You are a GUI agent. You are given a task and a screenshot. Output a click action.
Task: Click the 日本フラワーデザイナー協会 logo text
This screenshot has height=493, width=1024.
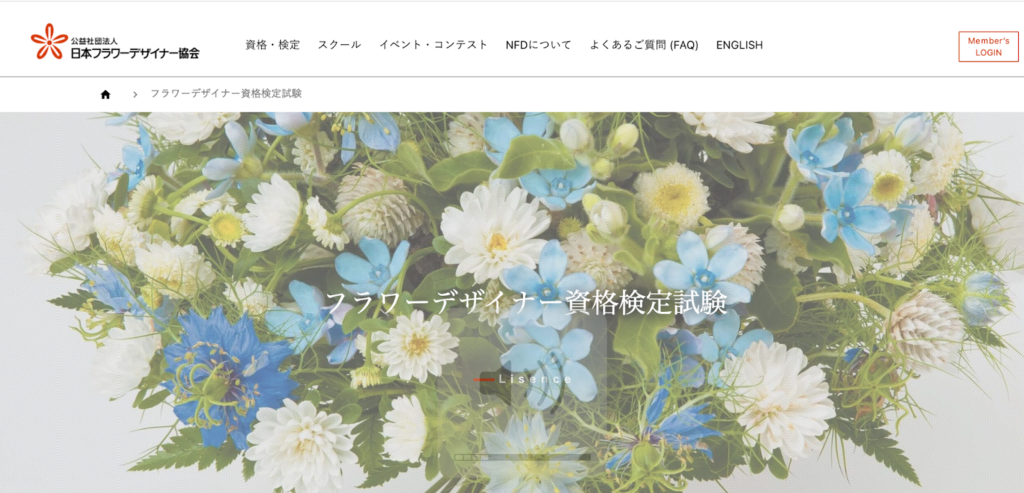(x=135, y=53)
